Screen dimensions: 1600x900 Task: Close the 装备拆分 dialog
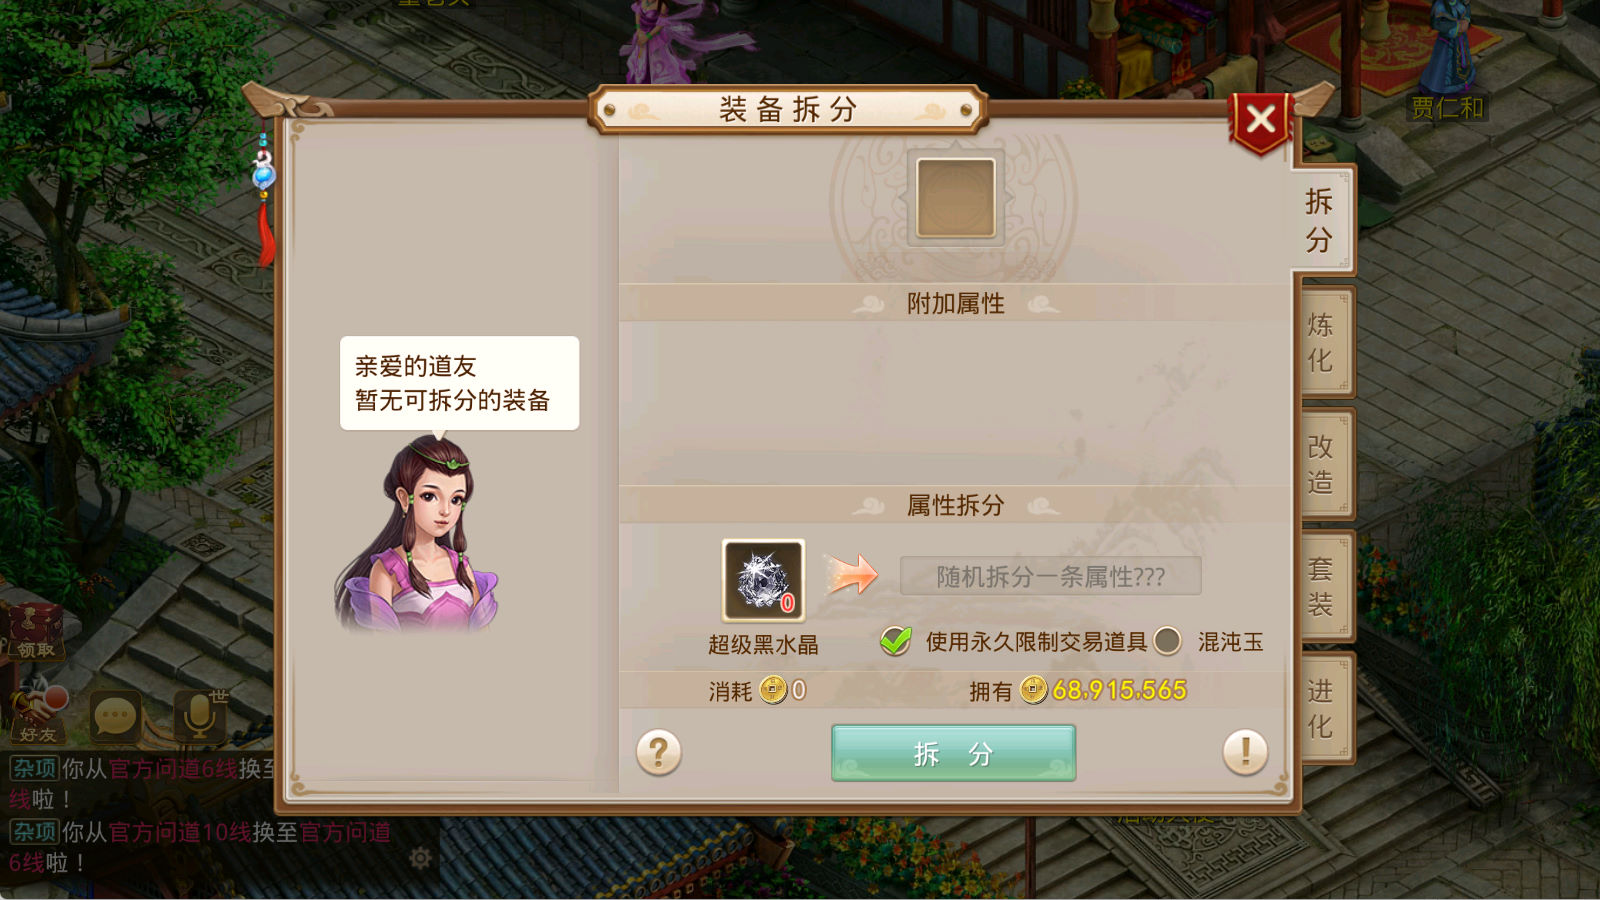click(1261, 121)
